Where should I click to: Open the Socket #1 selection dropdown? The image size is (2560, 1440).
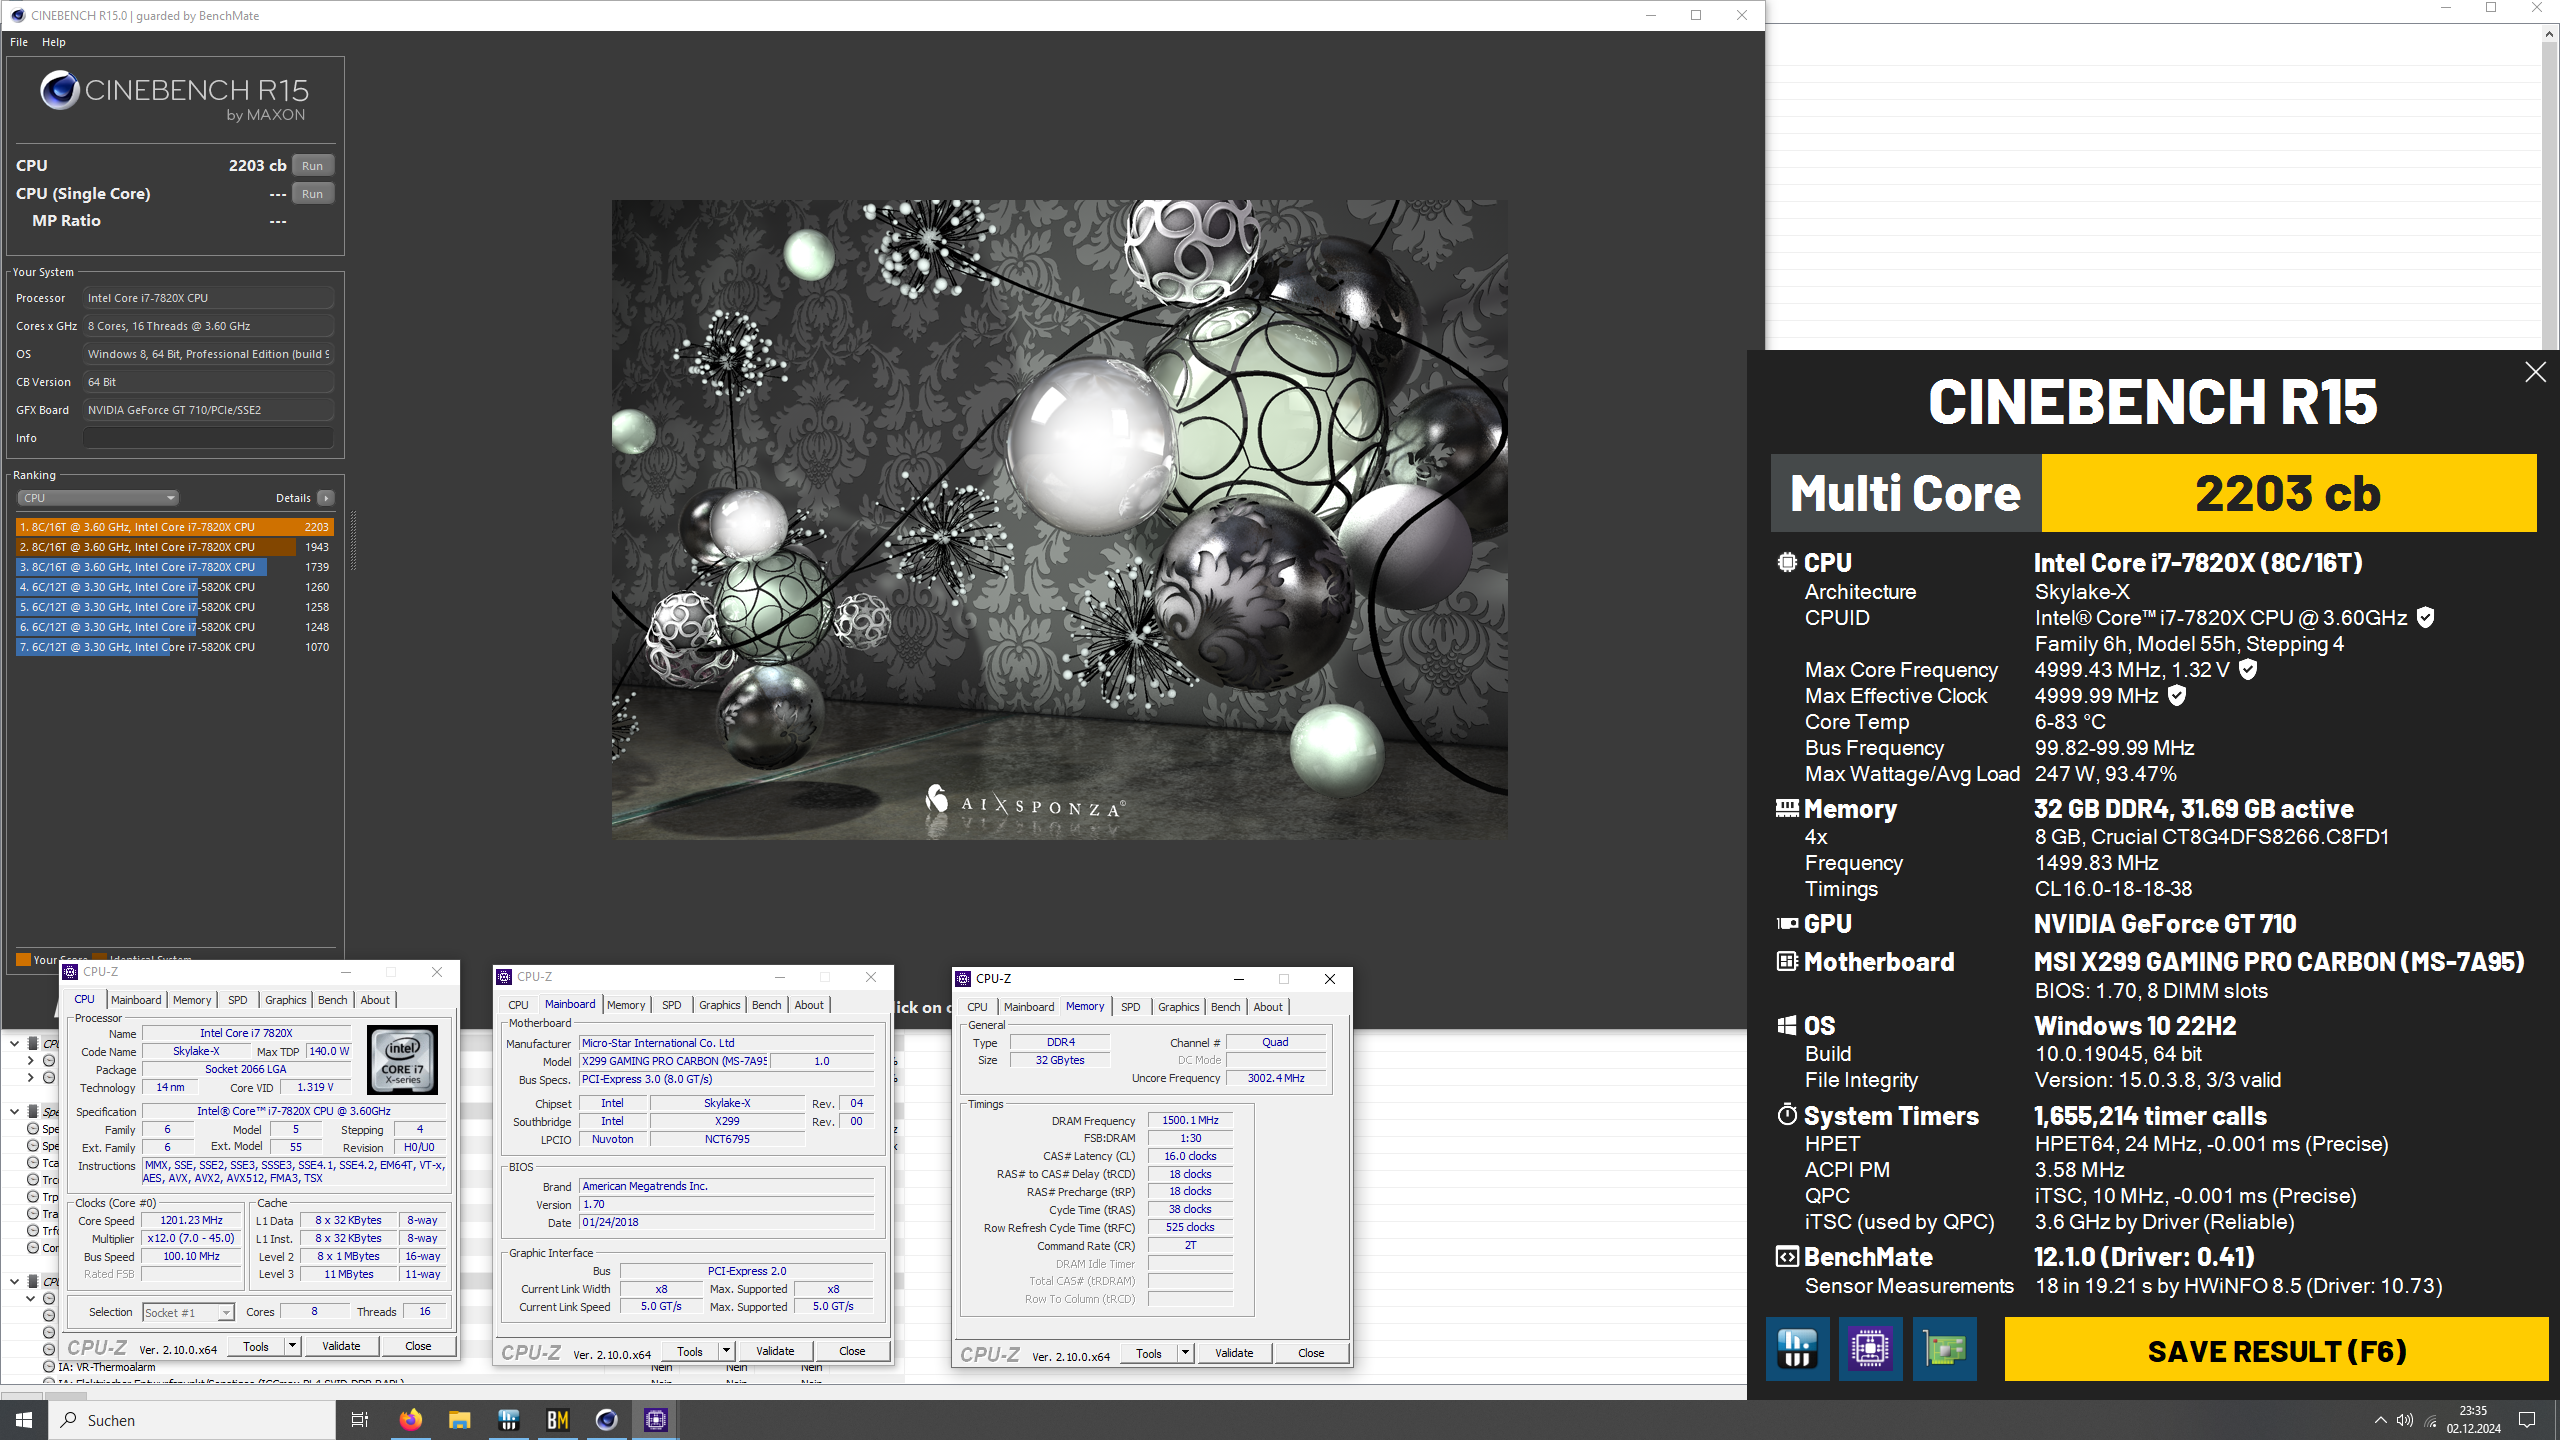pos(189,1312)
